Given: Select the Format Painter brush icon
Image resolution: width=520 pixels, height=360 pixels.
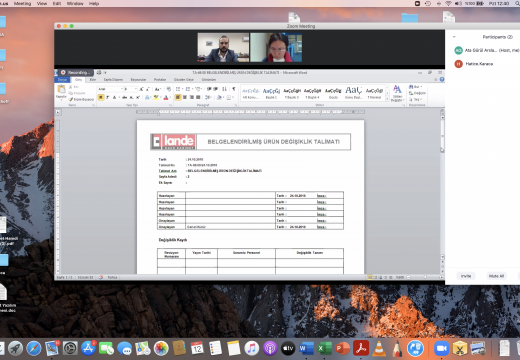Looking at the screenshot, I should pyautogui.click(x=71, y=100).
